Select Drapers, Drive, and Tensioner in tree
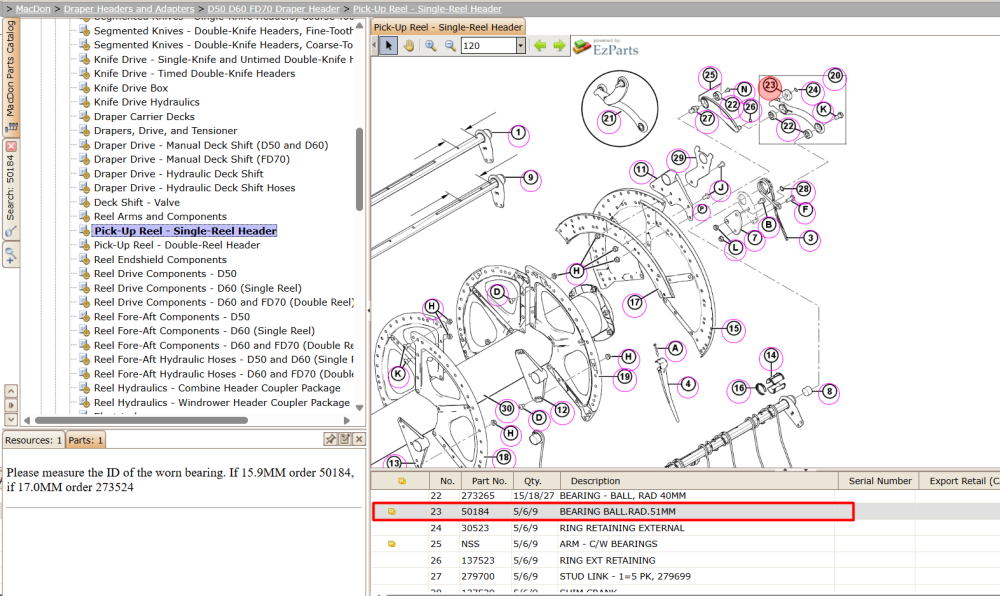 165,131
